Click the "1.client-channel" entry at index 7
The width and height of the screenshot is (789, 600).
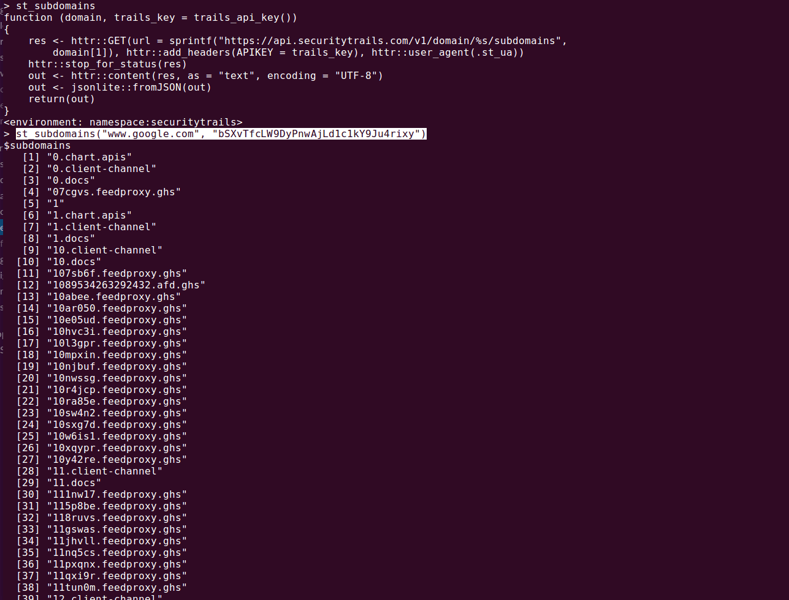102,227
